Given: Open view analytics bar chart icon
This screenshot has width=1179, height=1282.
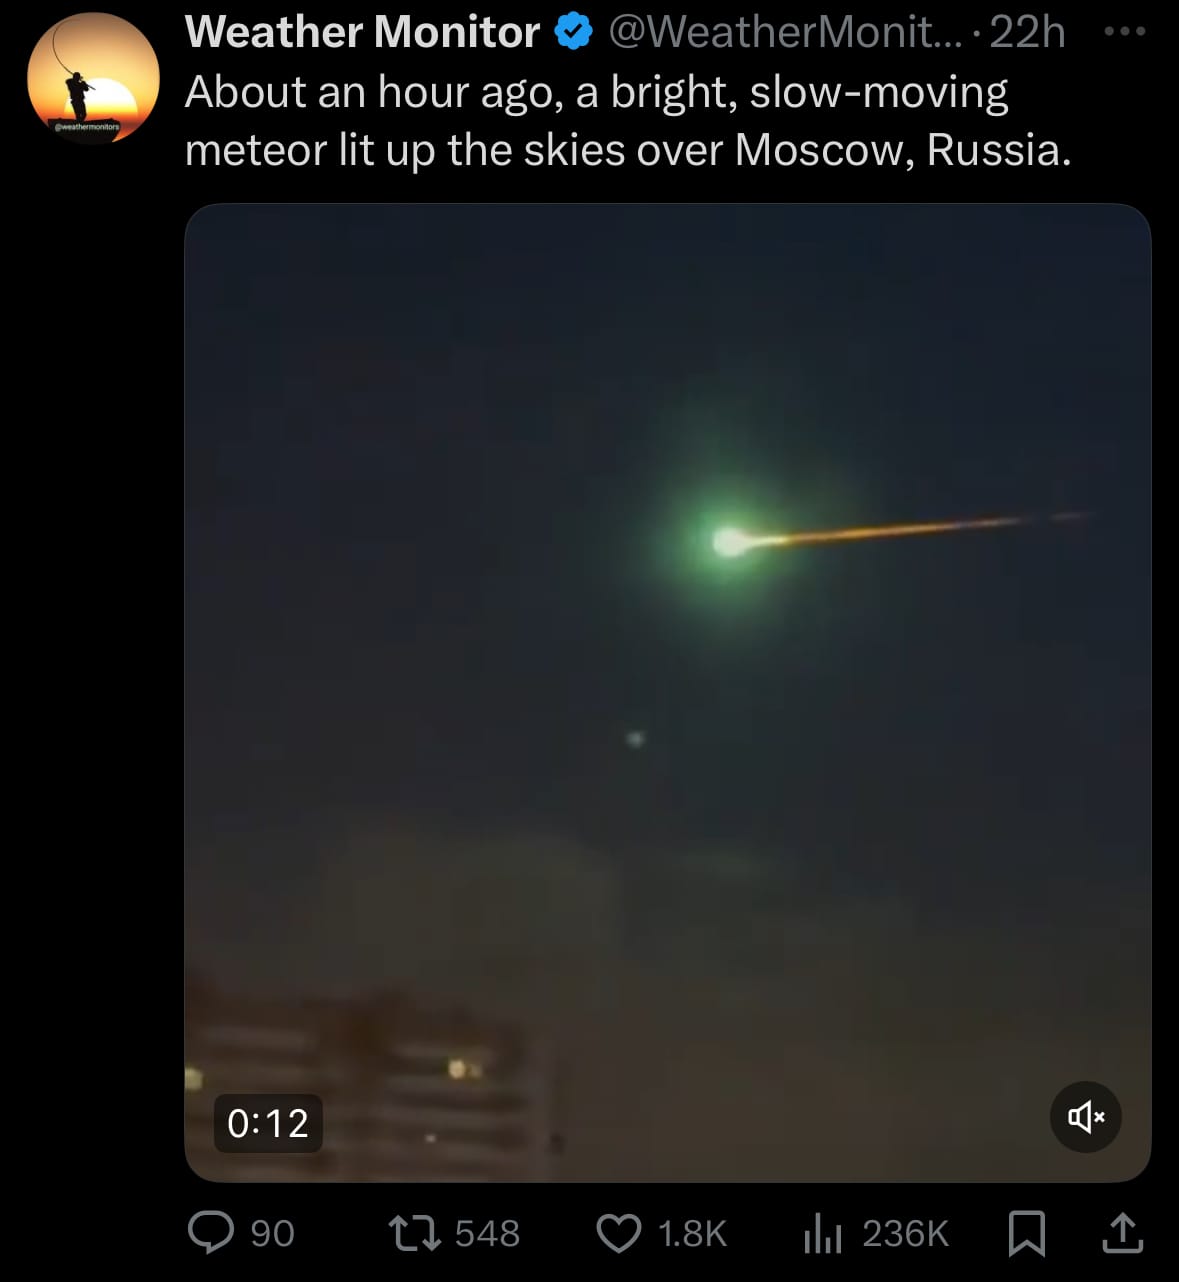Looking at the screenshot, I should [822, 1234].
